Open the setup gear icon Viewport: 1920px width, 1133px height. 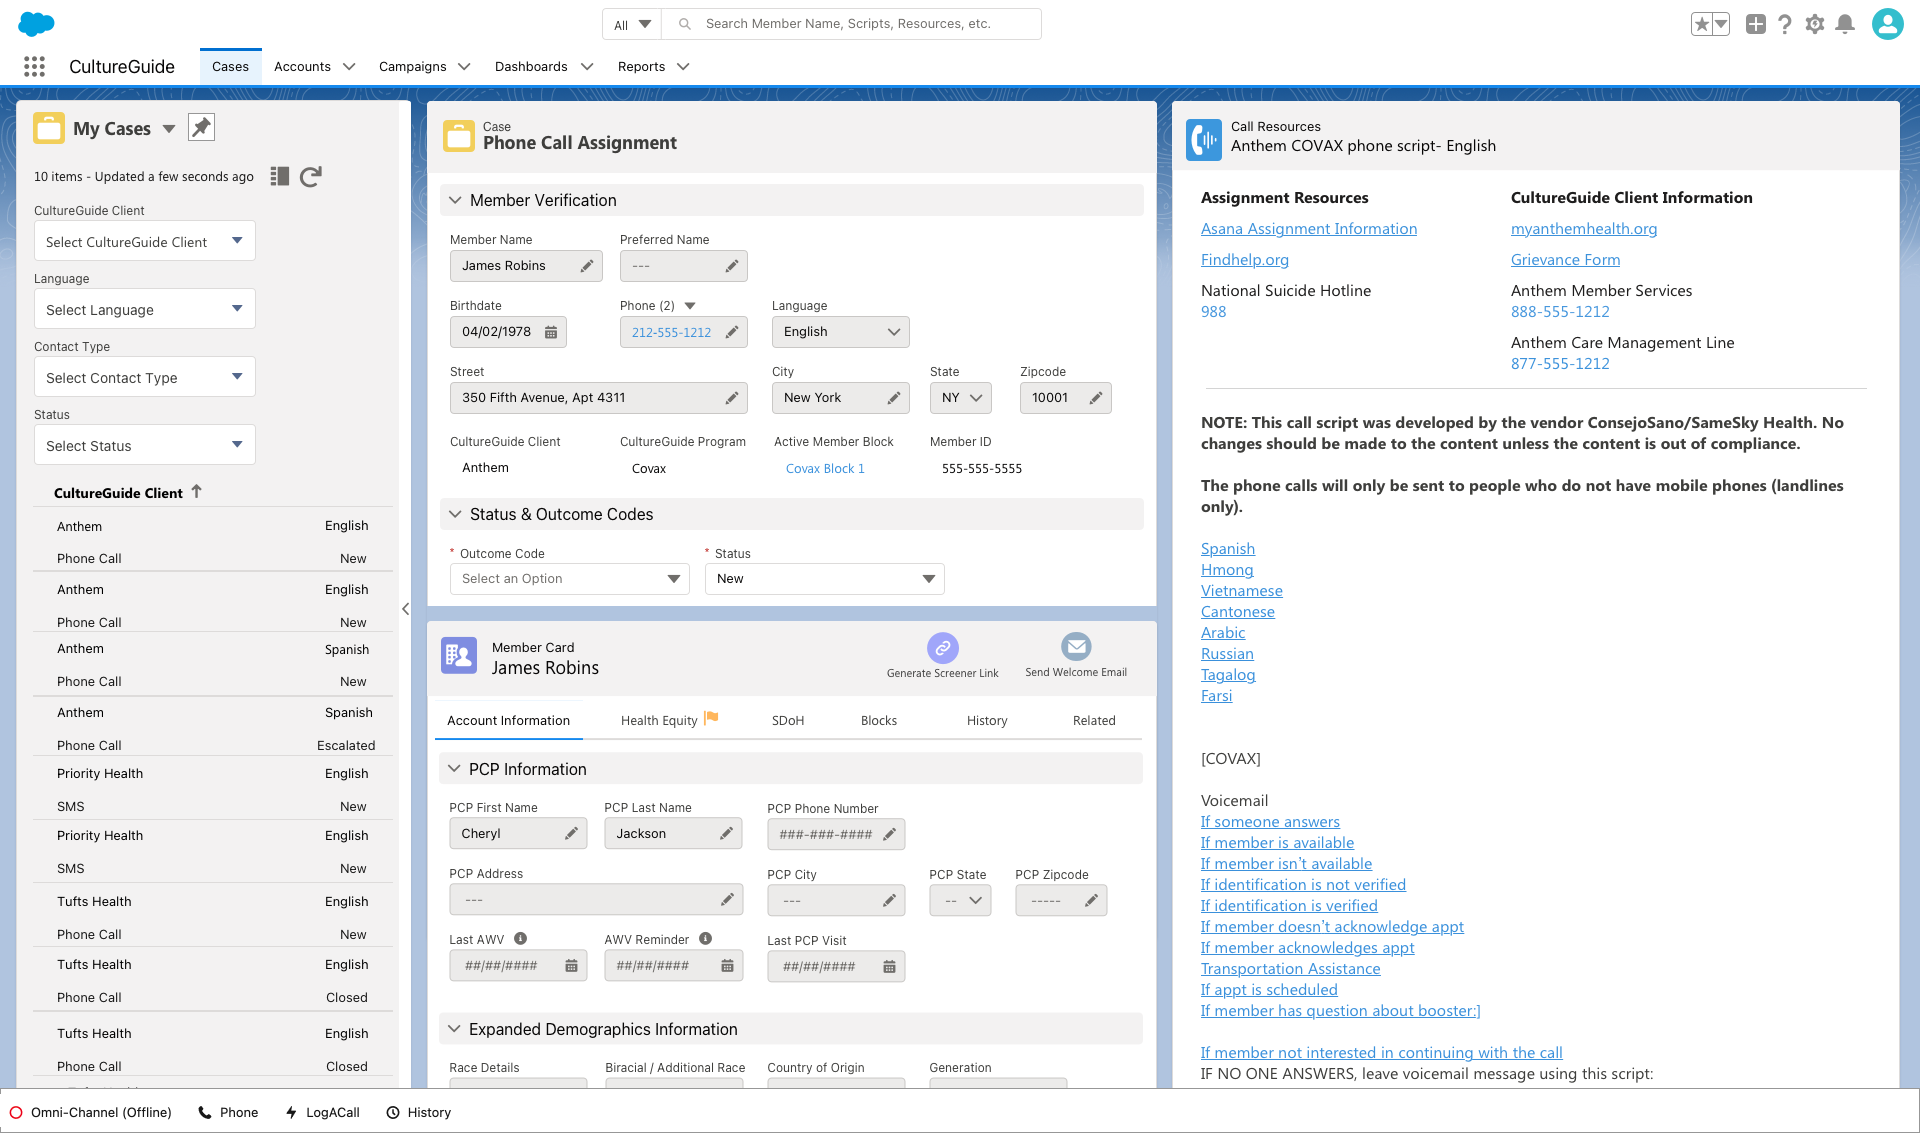pyautogui.click(x=1815, y=24)
